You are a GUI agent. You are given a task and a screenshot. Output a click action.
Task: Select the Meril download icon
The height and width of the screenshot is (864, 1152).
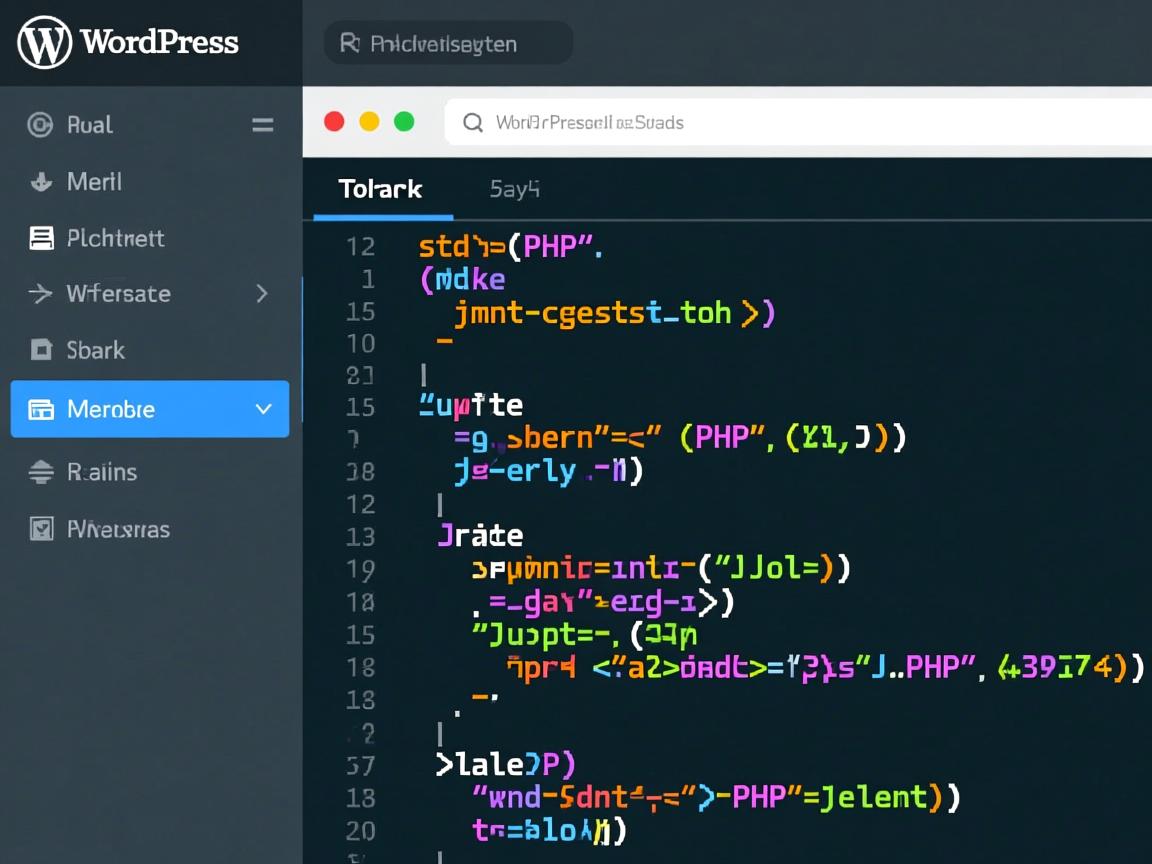41,182
